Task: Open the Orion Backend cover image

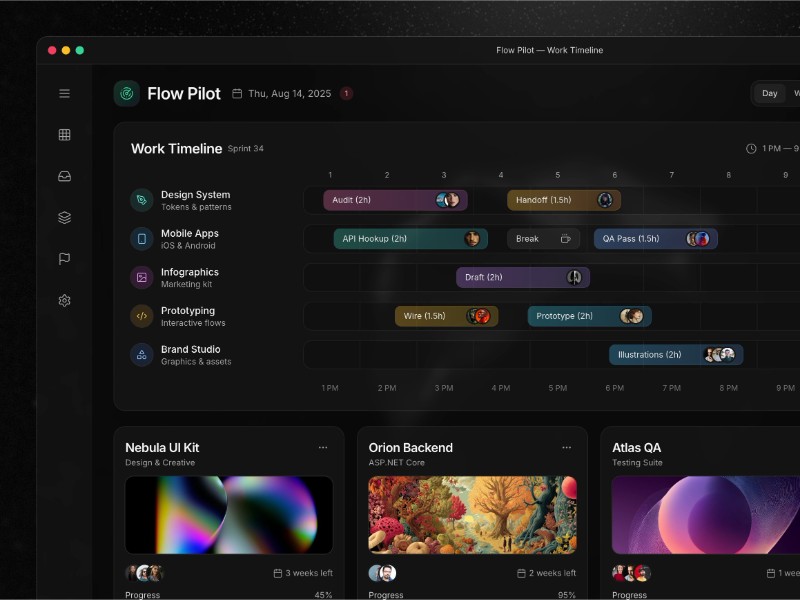Action: pos(472,515)
